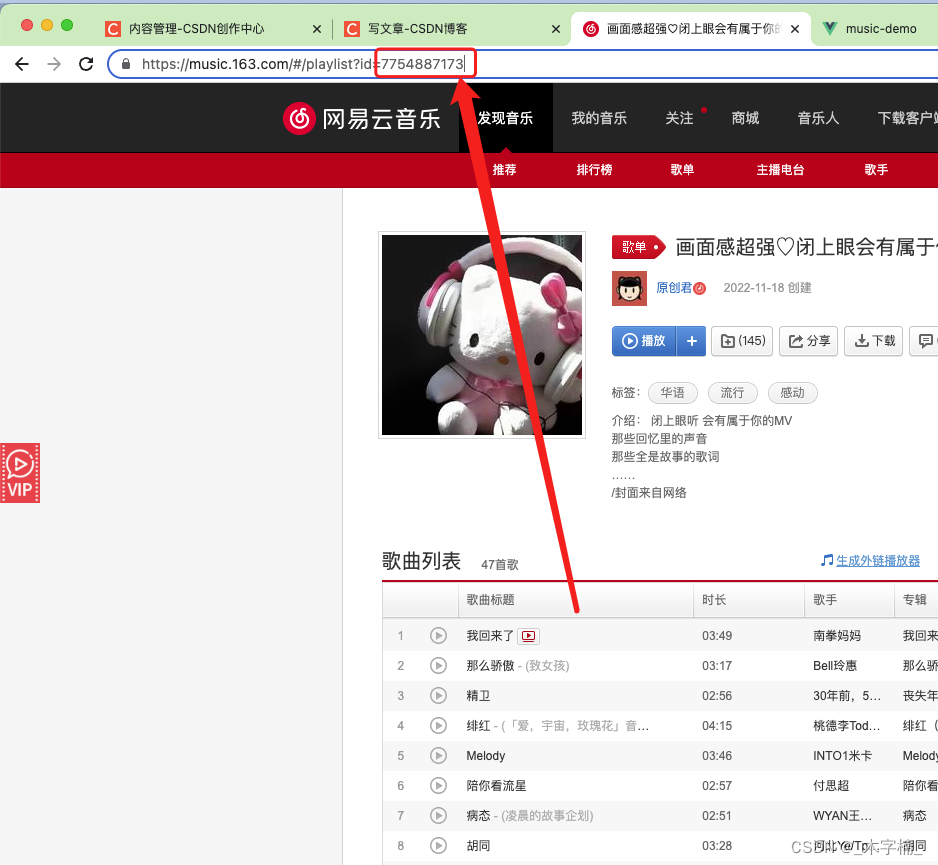The image size is (938, 865).
Task: Click the blue 播放 play button
Action: 644,341
